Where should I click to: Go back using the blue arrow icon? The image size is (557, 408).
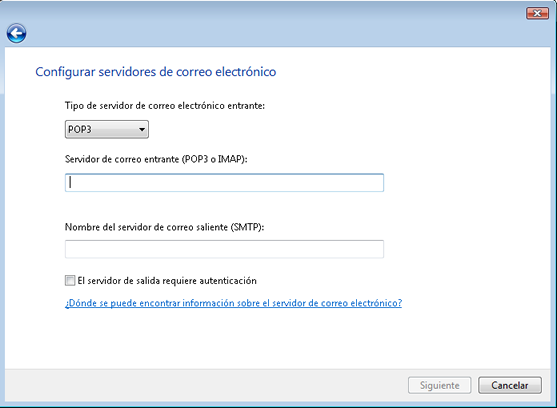(16, 33)
